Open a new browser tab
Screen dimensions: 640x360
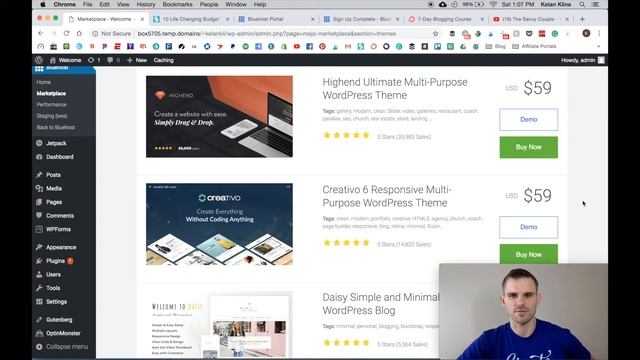click(582, 19)
